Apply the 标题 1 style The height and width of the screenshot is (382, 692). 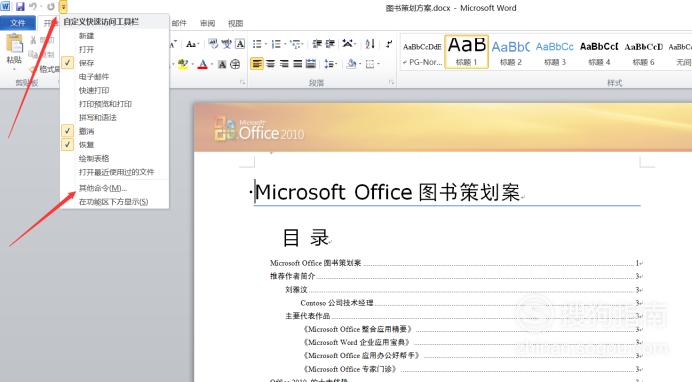(x=467, y=52)
